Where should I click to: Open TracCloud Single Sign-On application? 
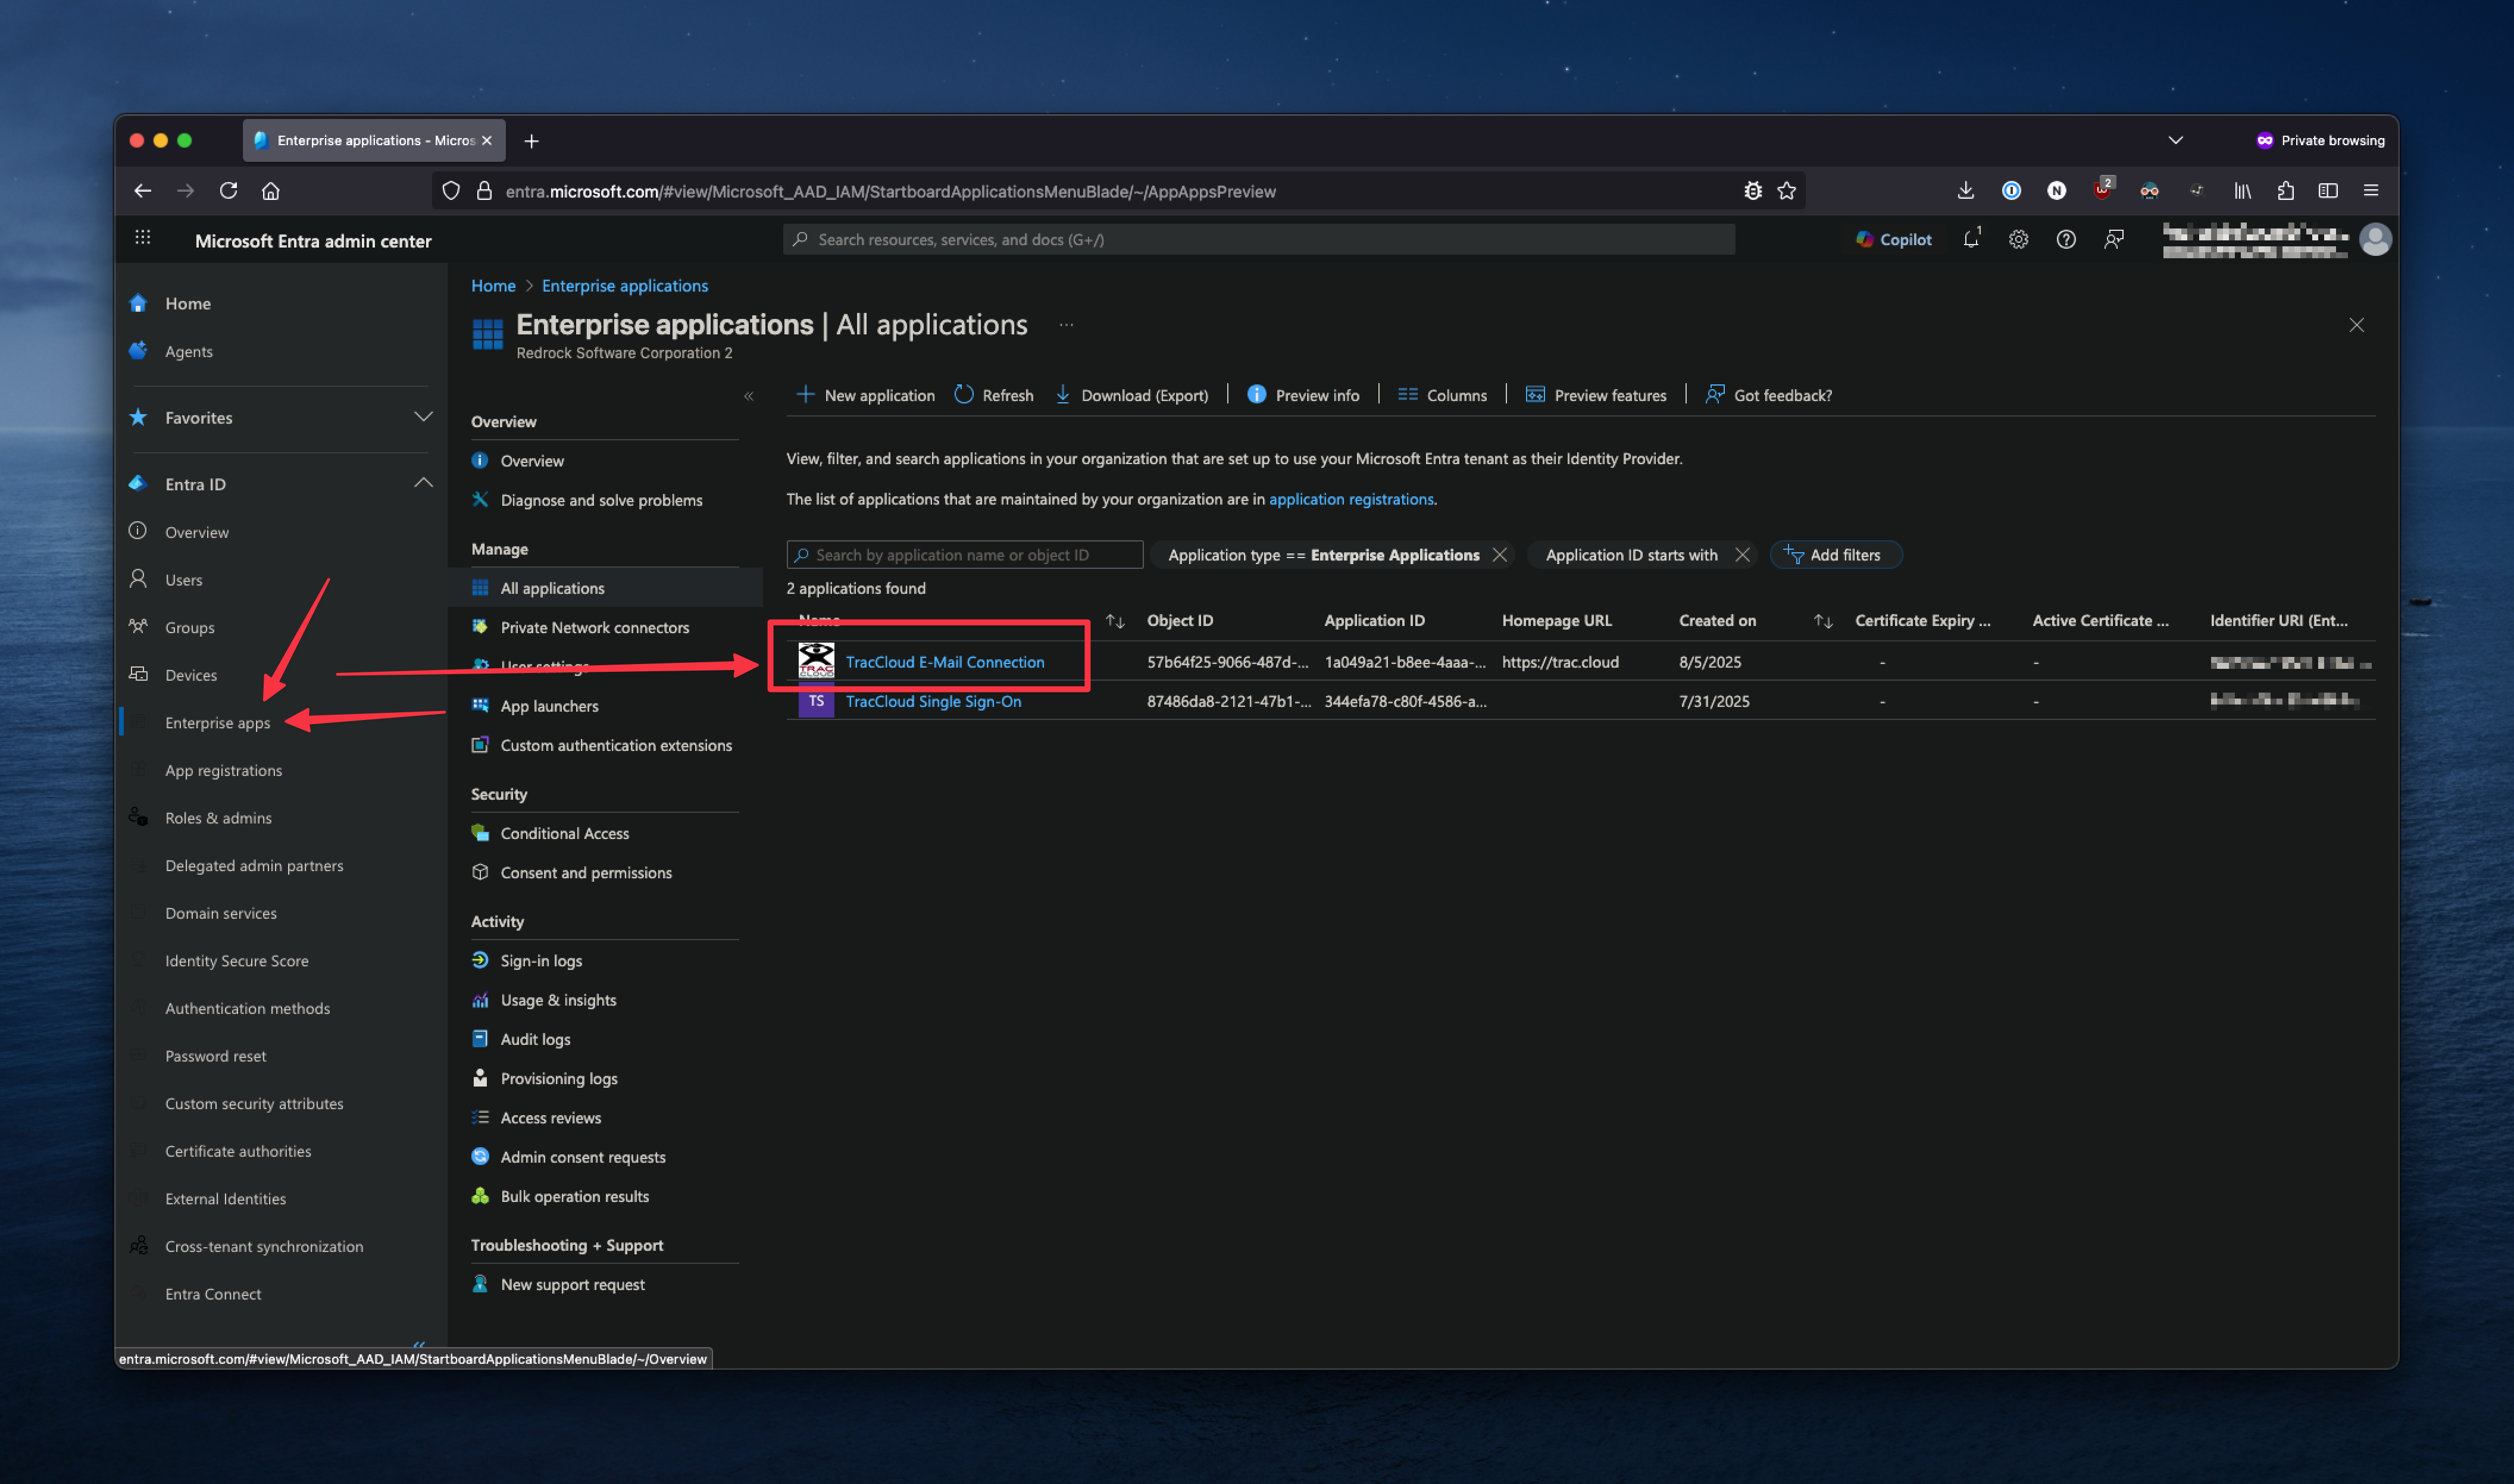pyautogui.click(x=933, y=701)
